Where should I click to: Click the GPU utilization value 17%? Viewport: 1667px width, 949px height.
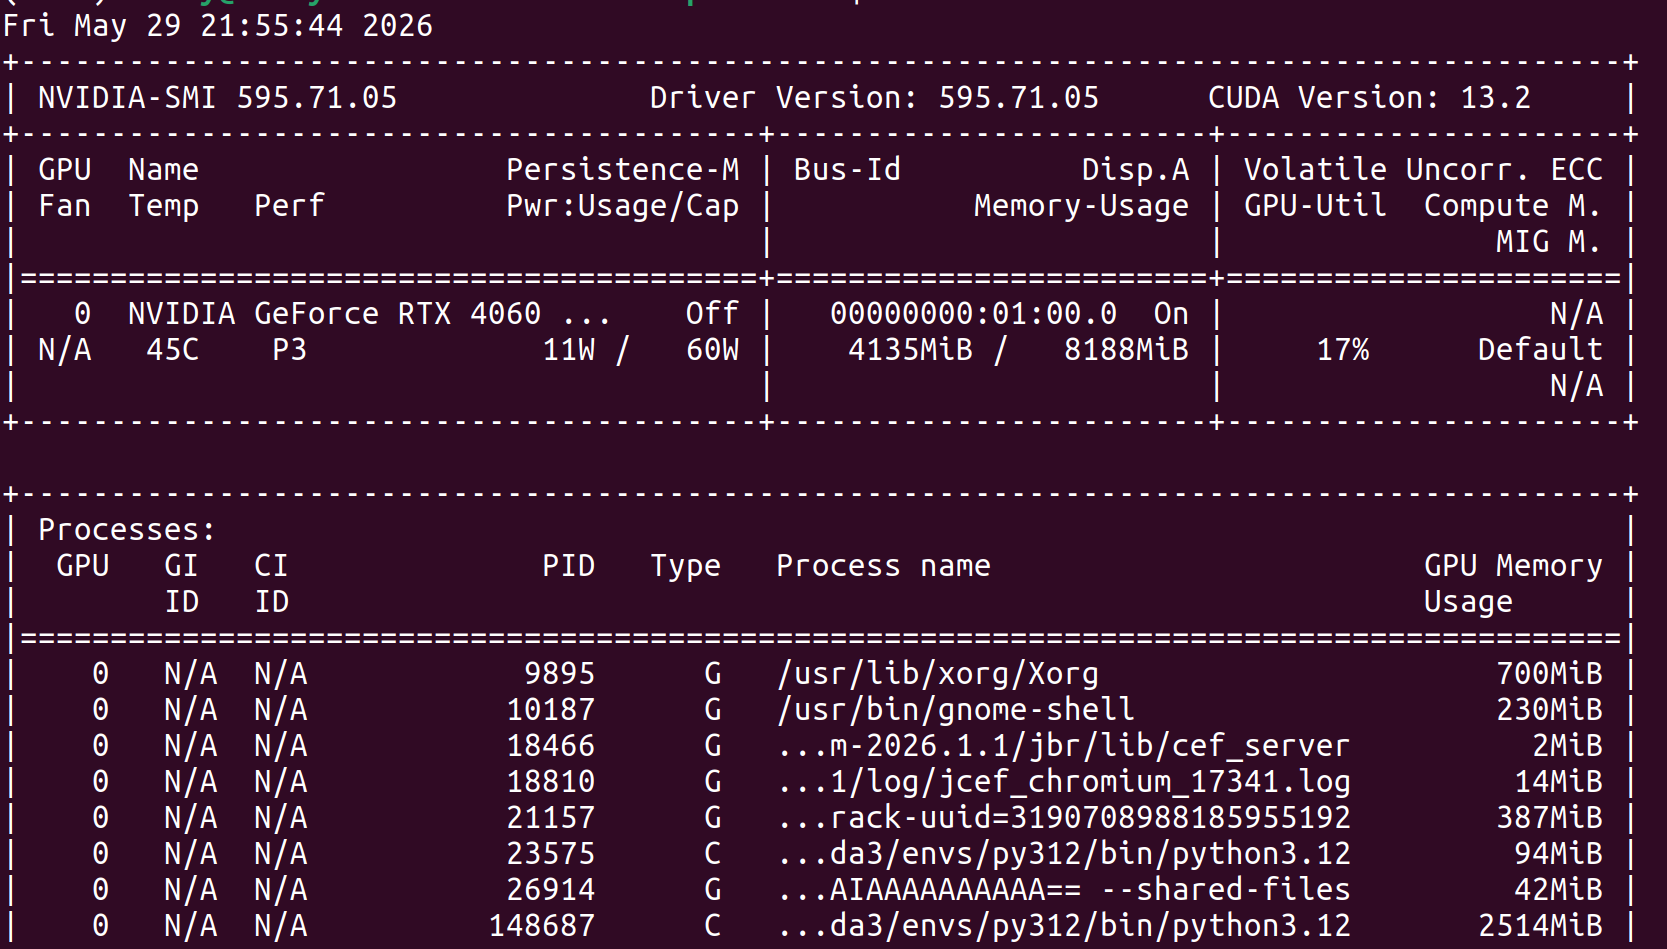[1342, 350]
